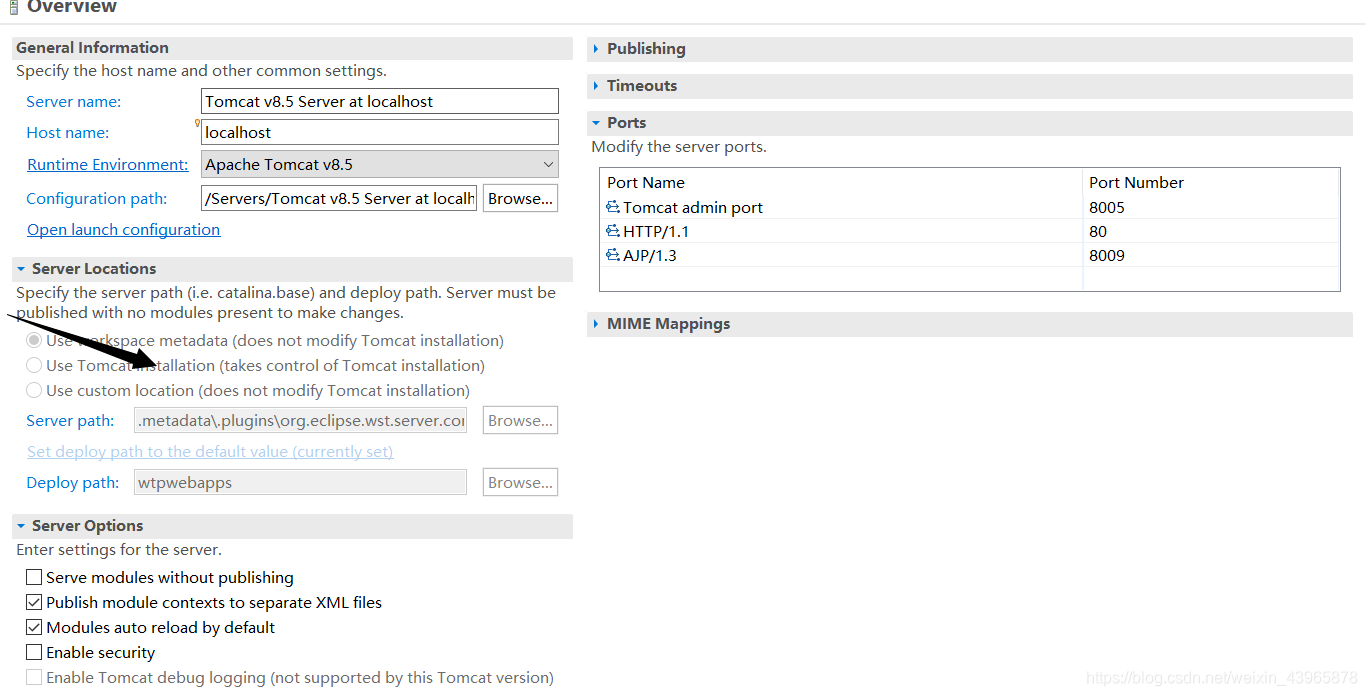
Task: Select the port number 8005 cell
Action: coord(1107,207)
